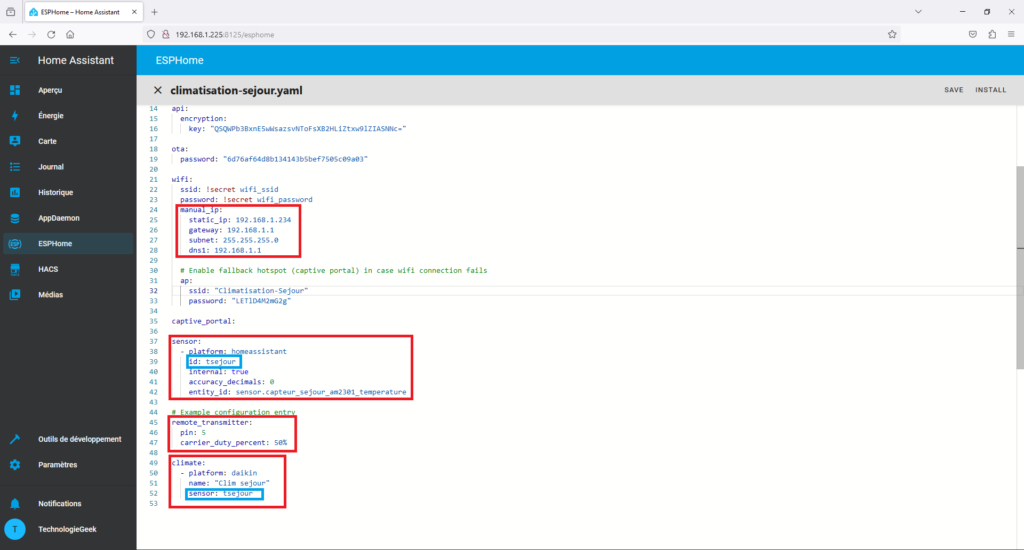The height and width of the screenshot is (550, 1024).
Task: Open the Journal logbook
Action: point(51,167)
